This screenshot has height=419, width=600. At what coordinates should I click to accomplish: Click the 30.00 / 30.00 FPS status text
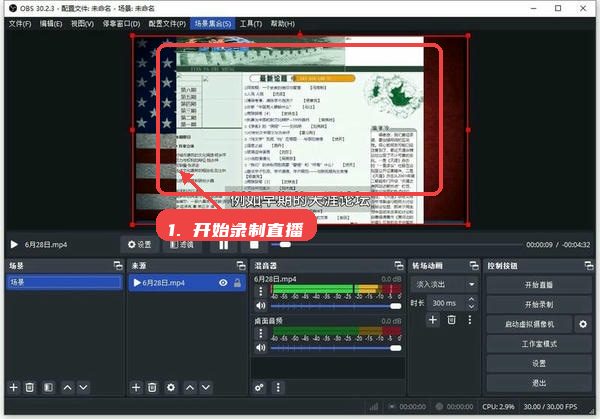[x=550, y=406]
